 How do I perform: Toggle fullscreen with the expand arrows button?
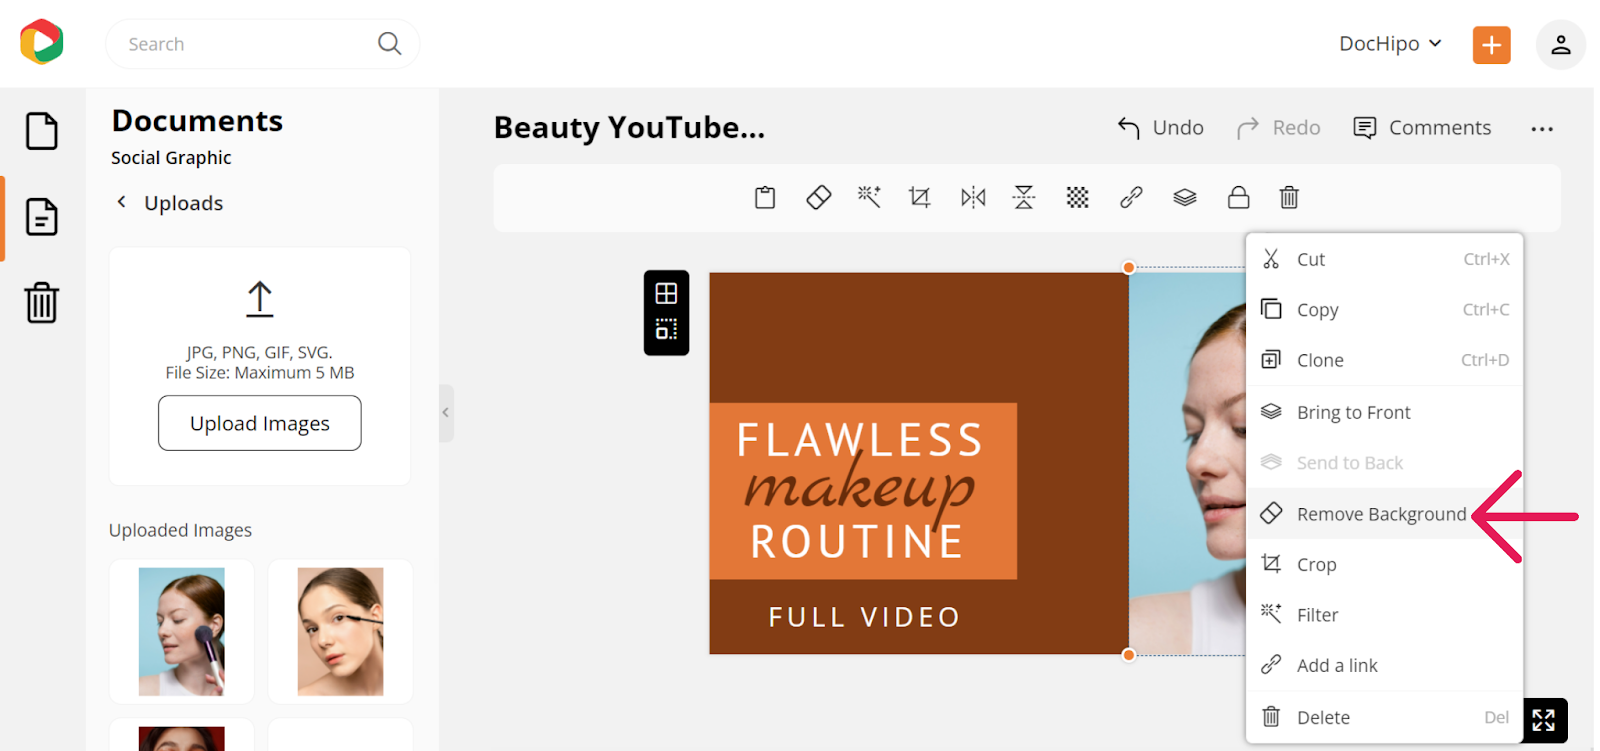1543,720
